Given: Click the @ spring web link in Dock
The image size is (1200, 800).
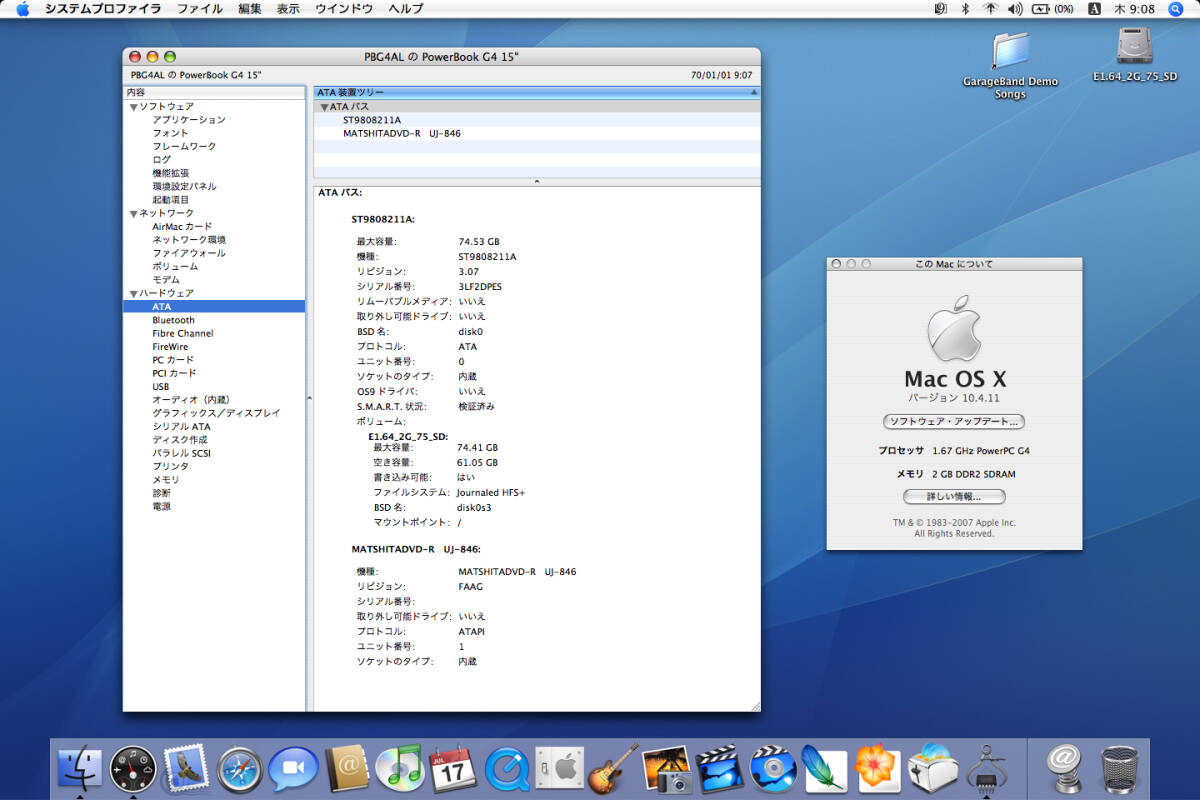Looking at the screenshot, I should [x=1066, y=768].
